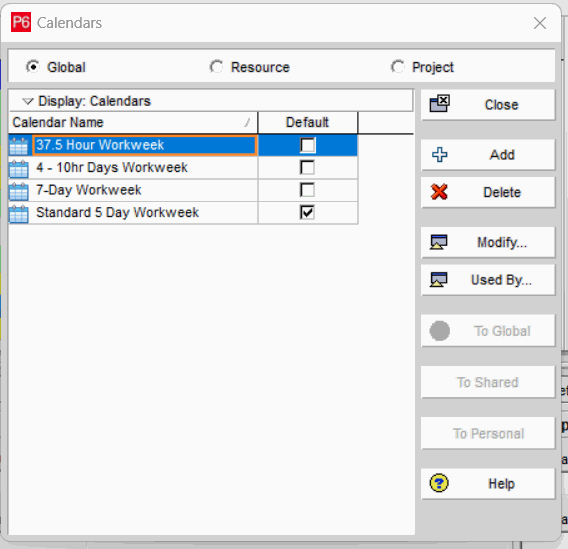Select the Global radio button
568x549 pixels.
[33, 67]
